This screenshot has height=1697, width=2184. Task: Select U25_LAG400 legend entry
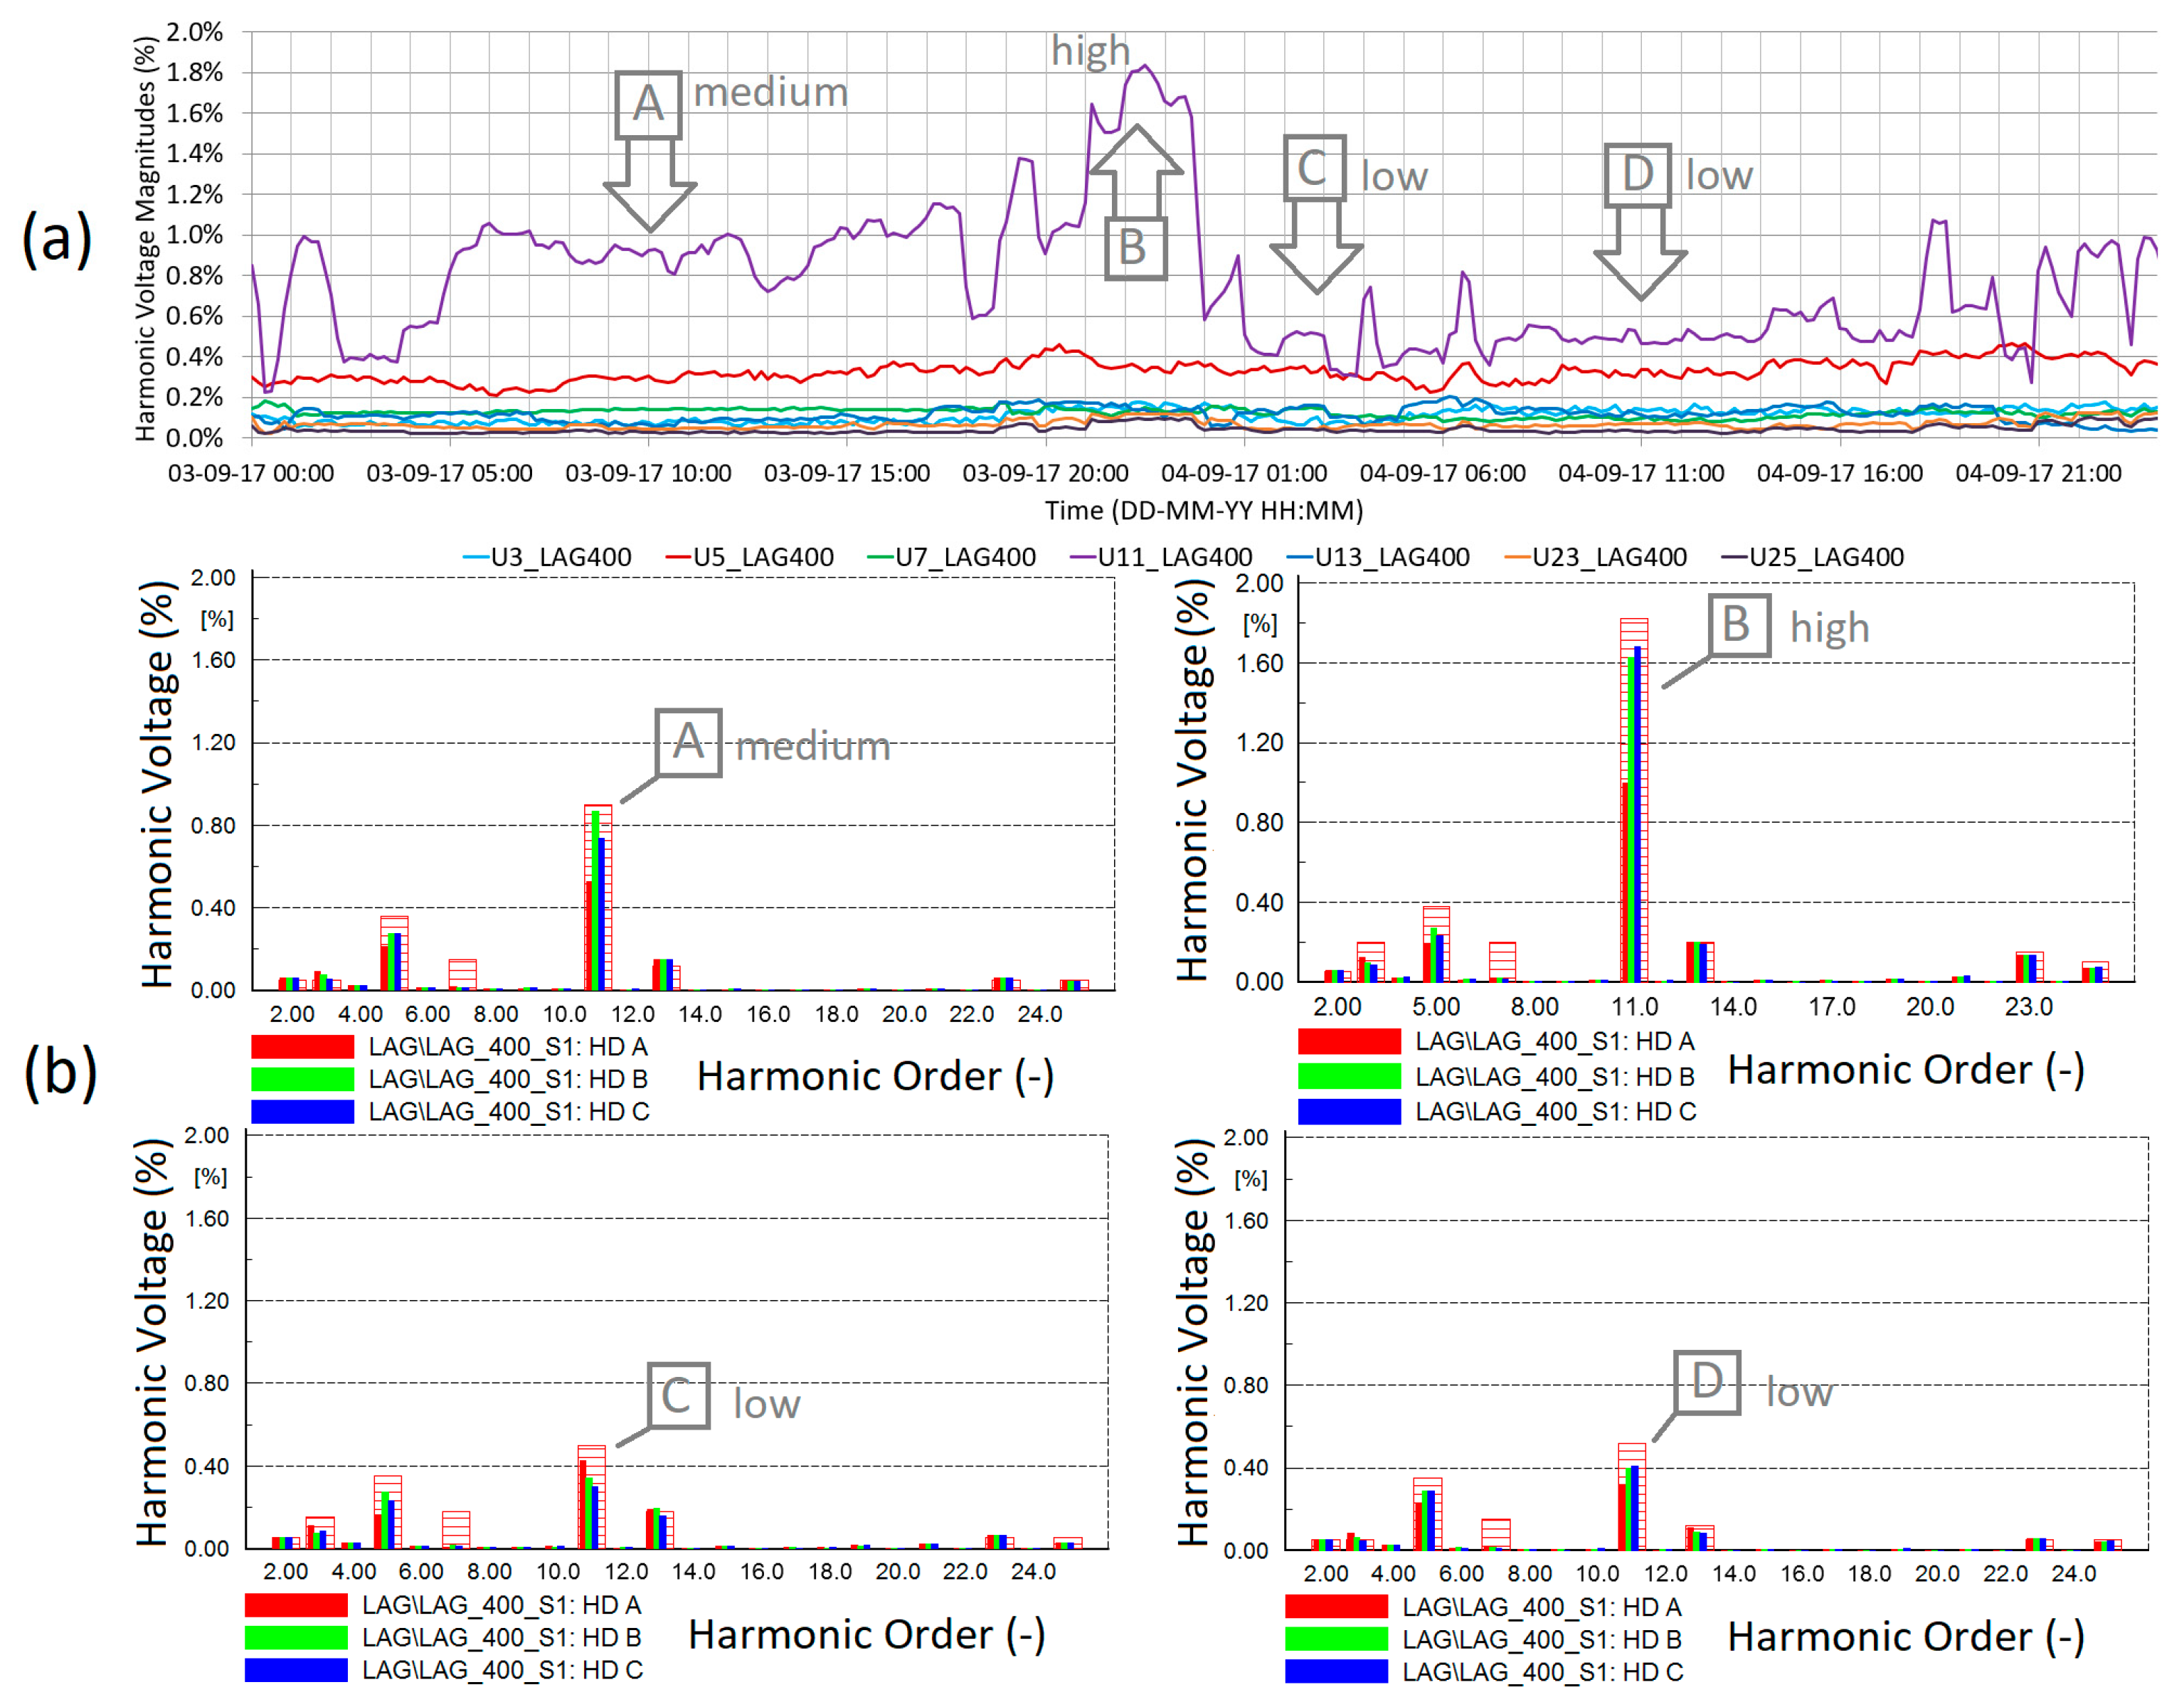(1811, 557)
